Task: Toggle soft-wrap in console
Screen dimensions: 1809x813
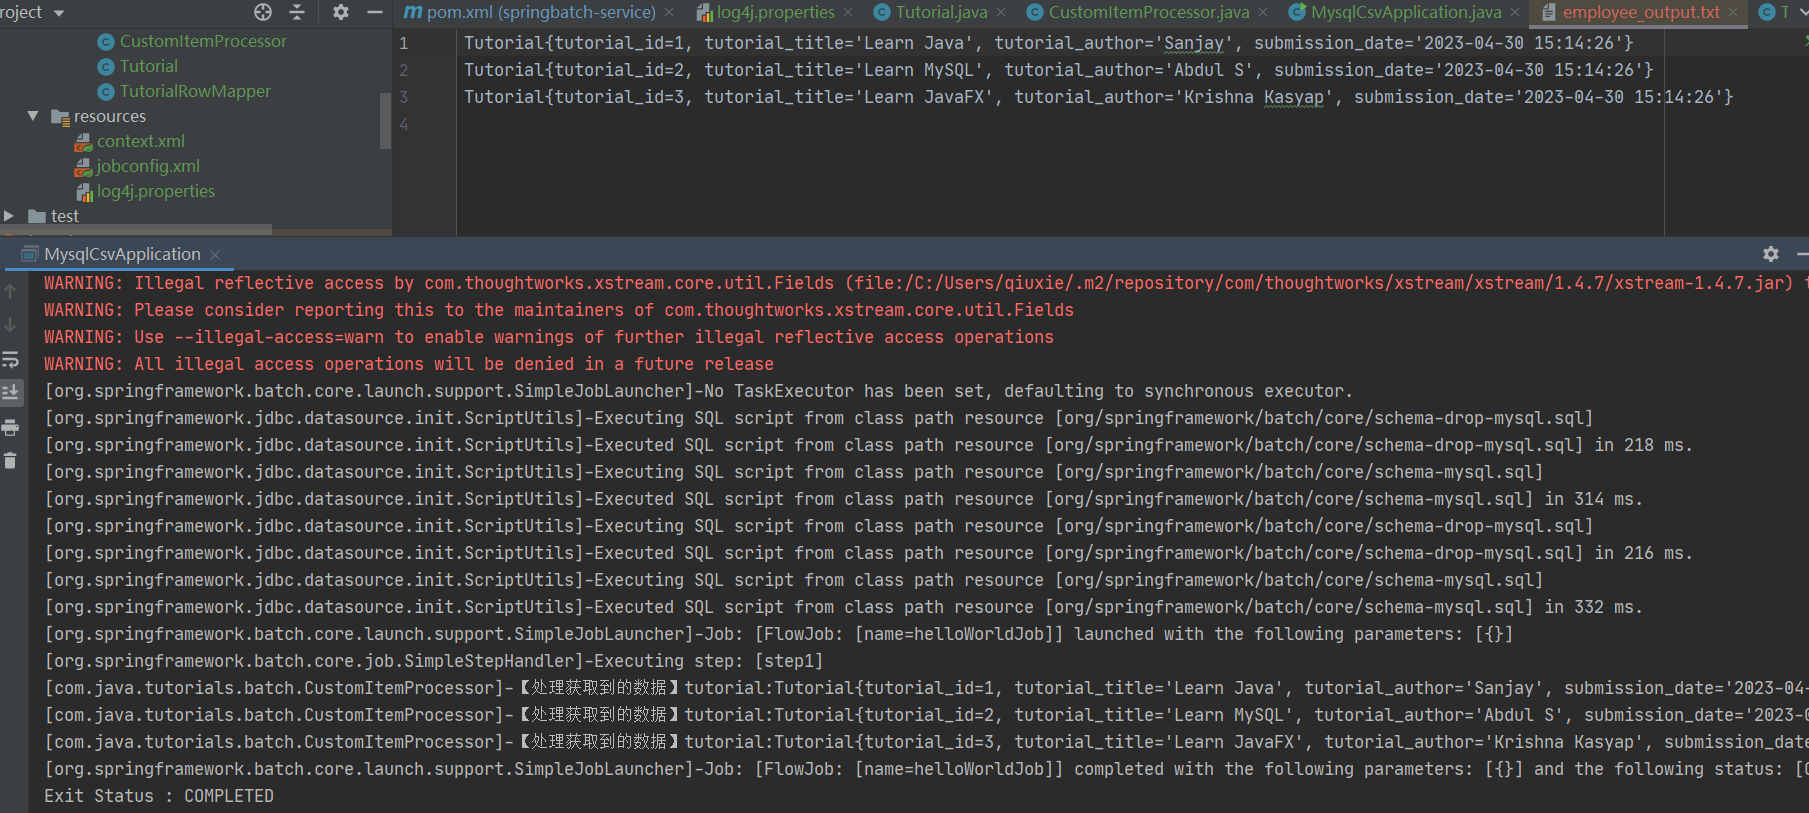Action: click(10, 359)
